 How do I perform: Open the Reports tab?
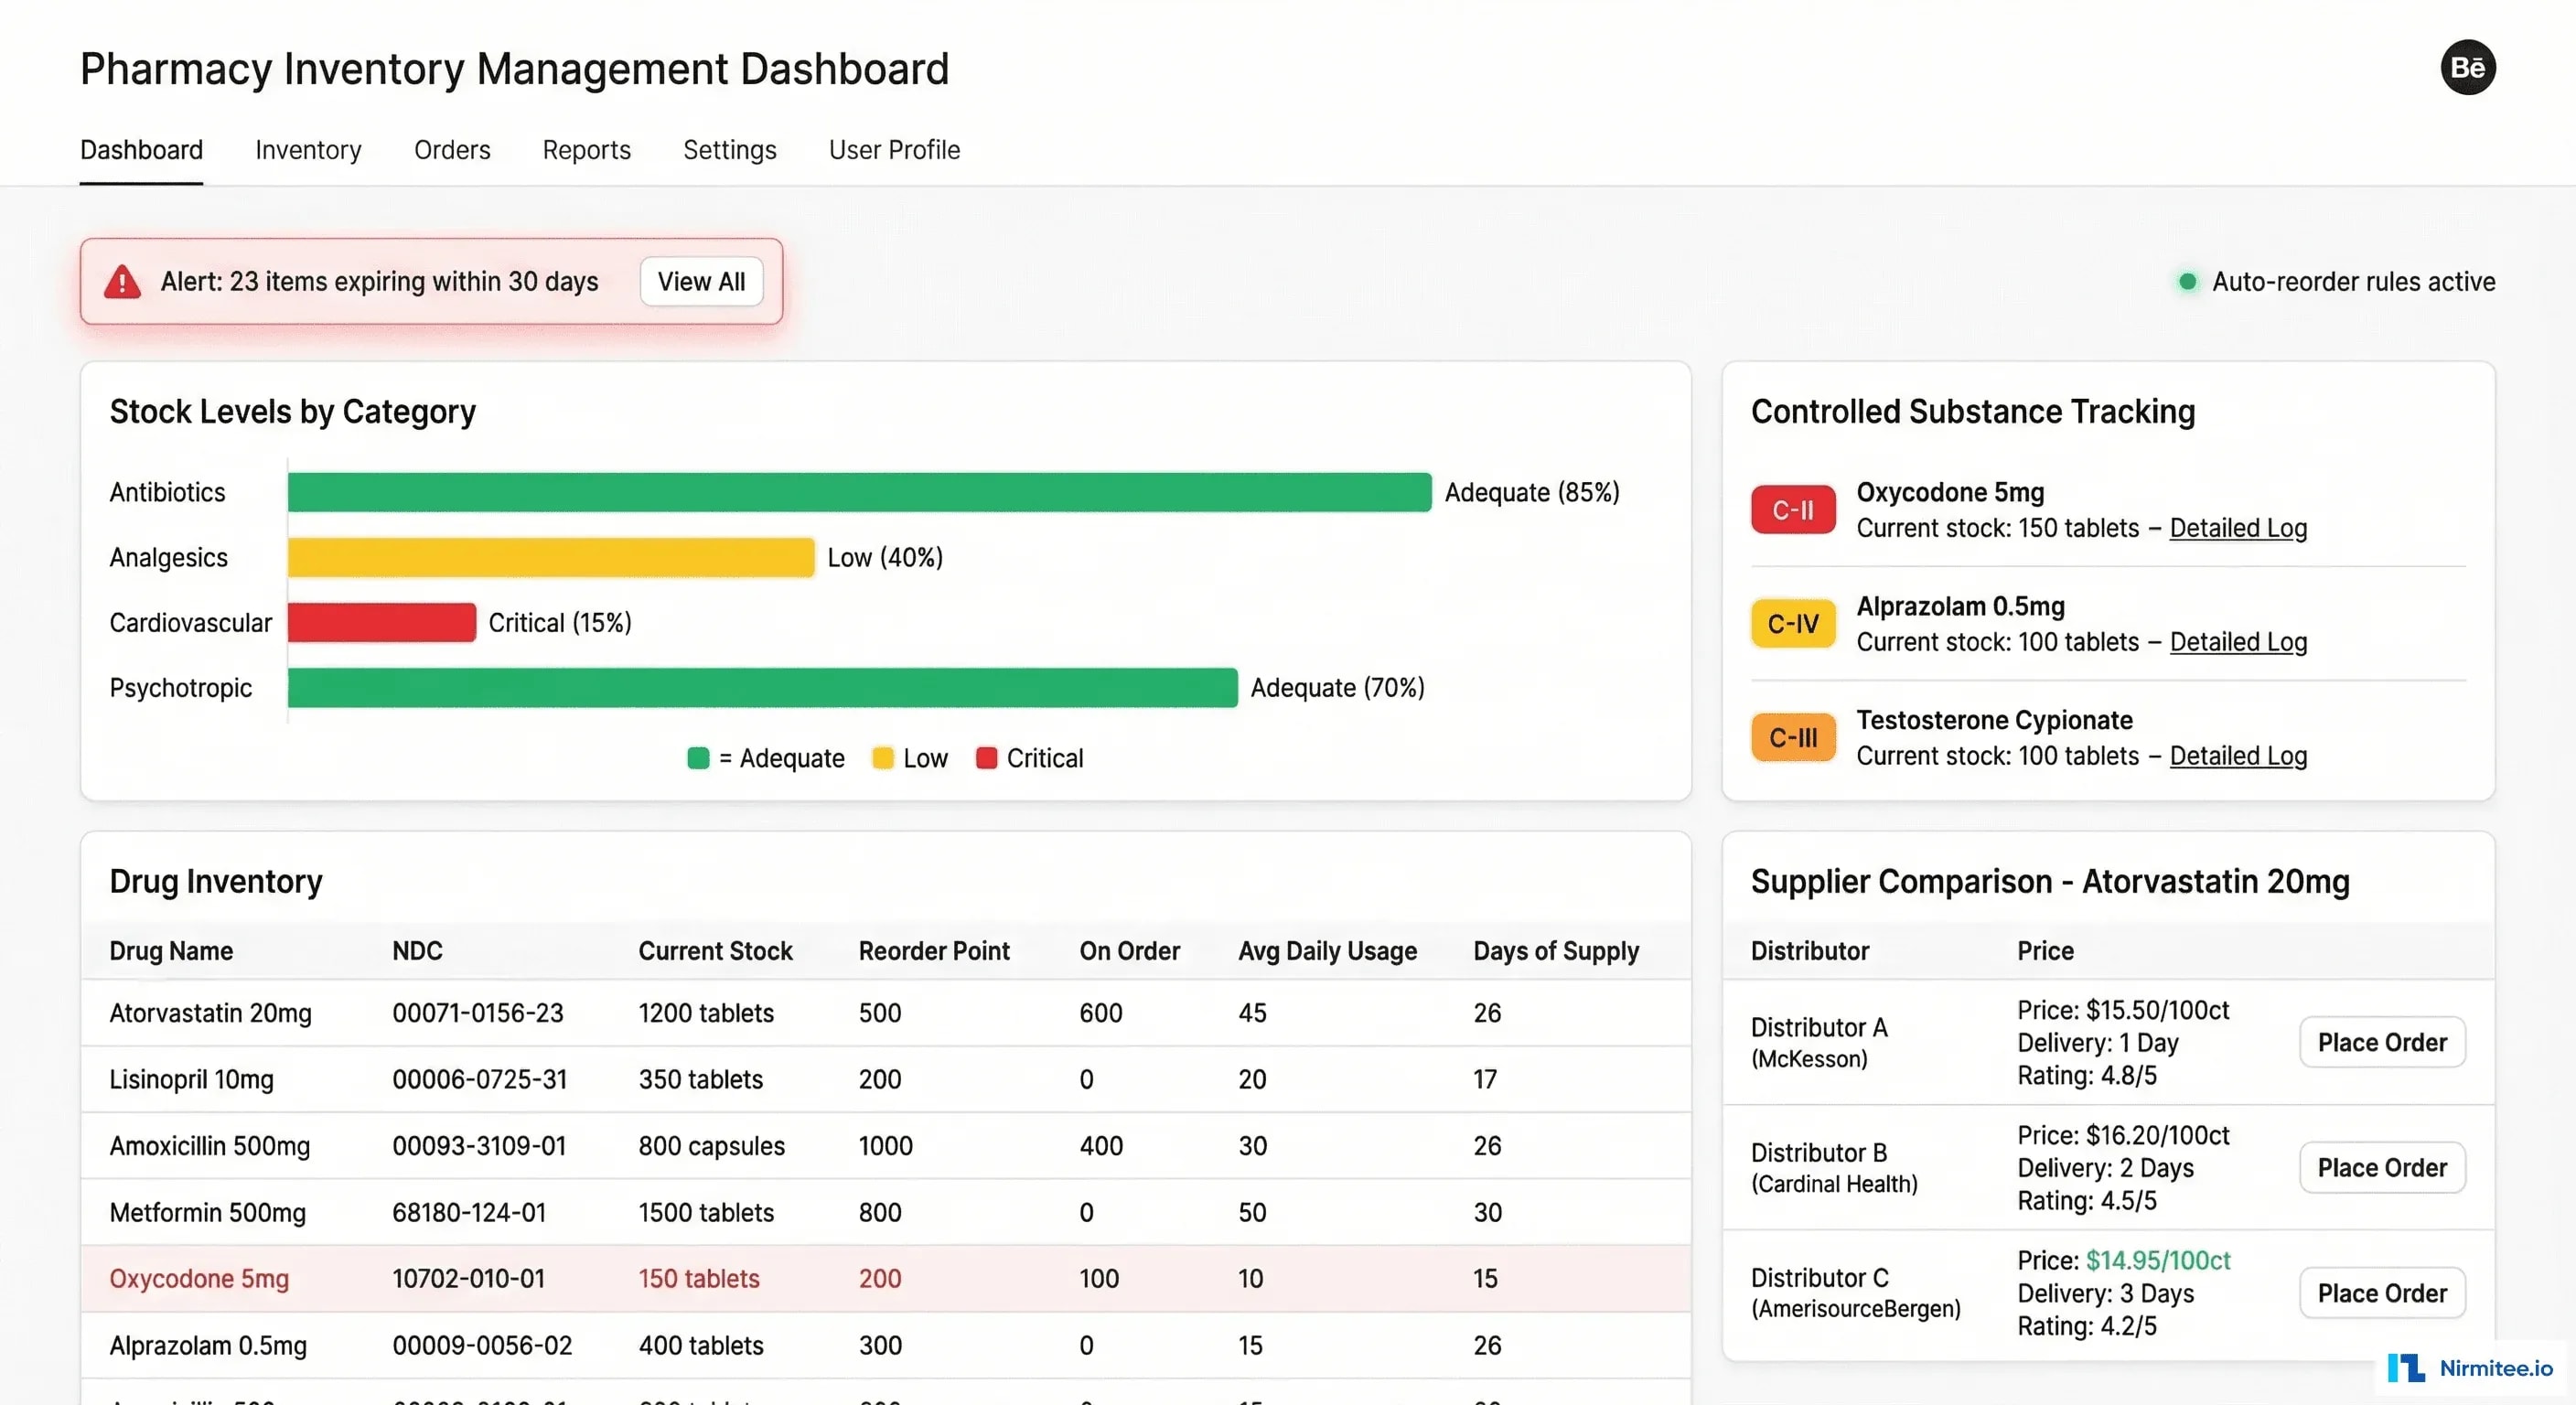click(x=586, y=150)
